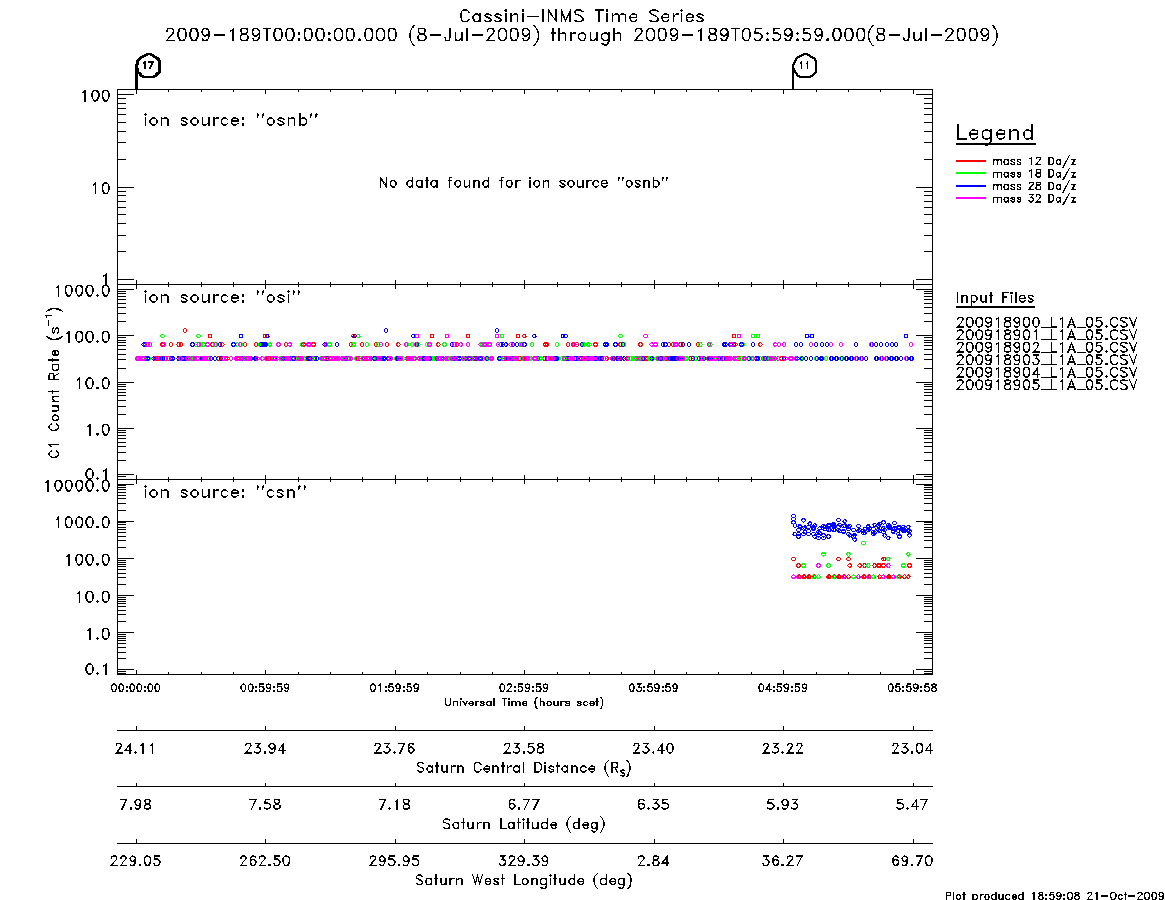Screen dimensions: 1165x900
Task: Click the 'Saturn Central Distance (Rs)' axis label
Action: 524,768
